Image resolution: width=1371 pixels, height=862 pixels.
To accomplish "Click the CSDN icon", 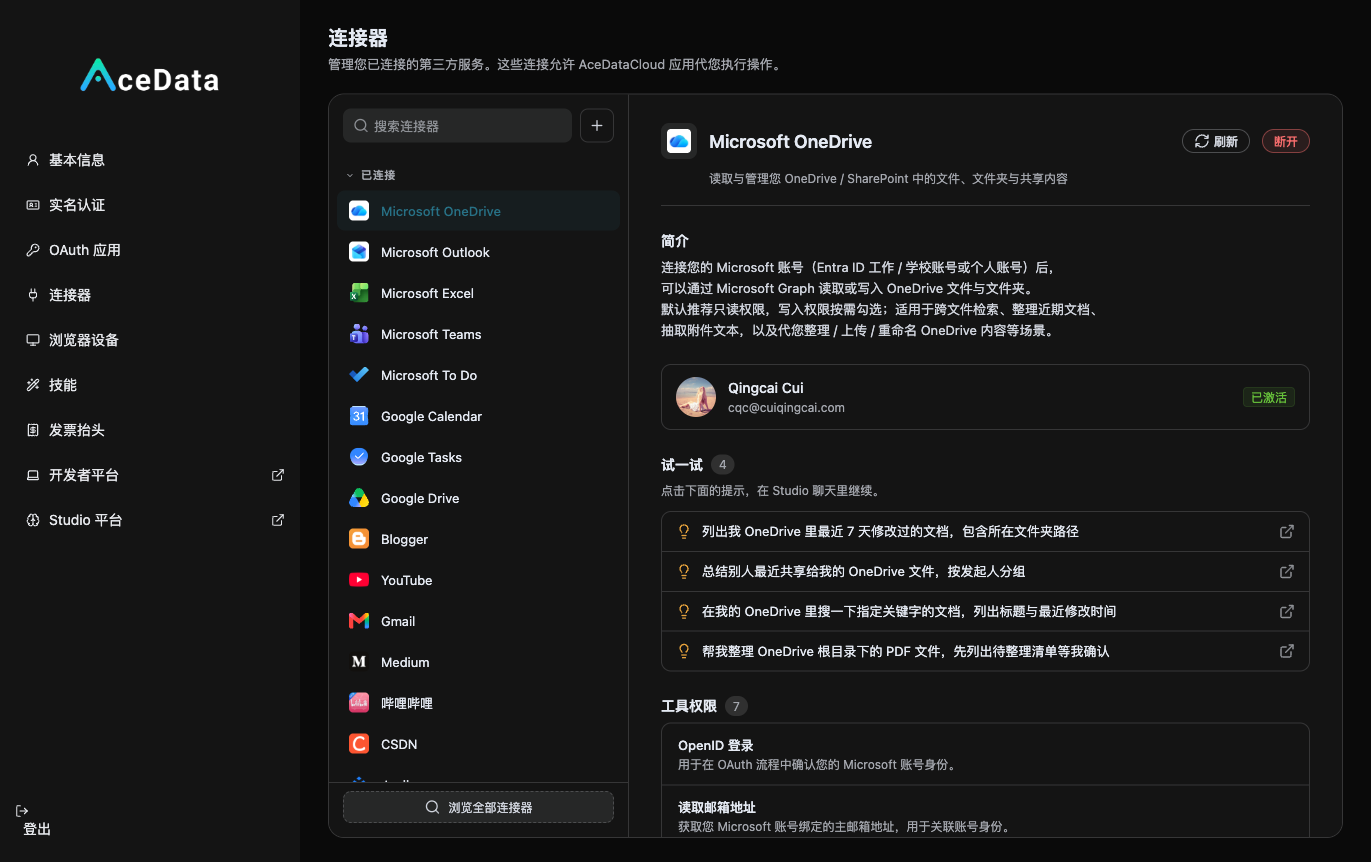I will tap(359, 744).
